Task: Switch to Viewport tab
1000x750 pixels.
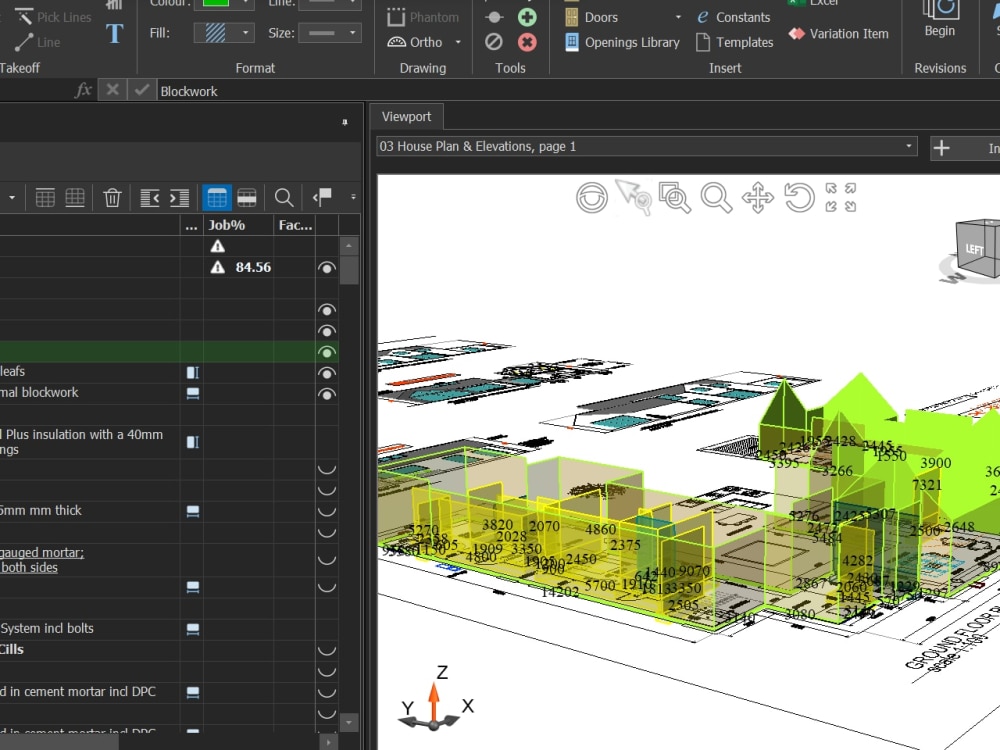Action: coord(406,117)
